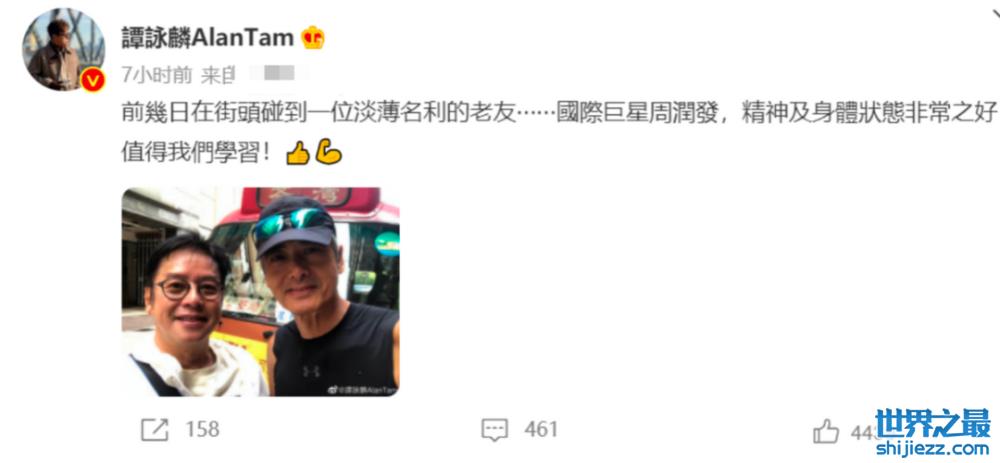The width and height of the screenshot is (1000, 463).
Task: Click the orange verified V badge
Action: [x=93, y=80]
